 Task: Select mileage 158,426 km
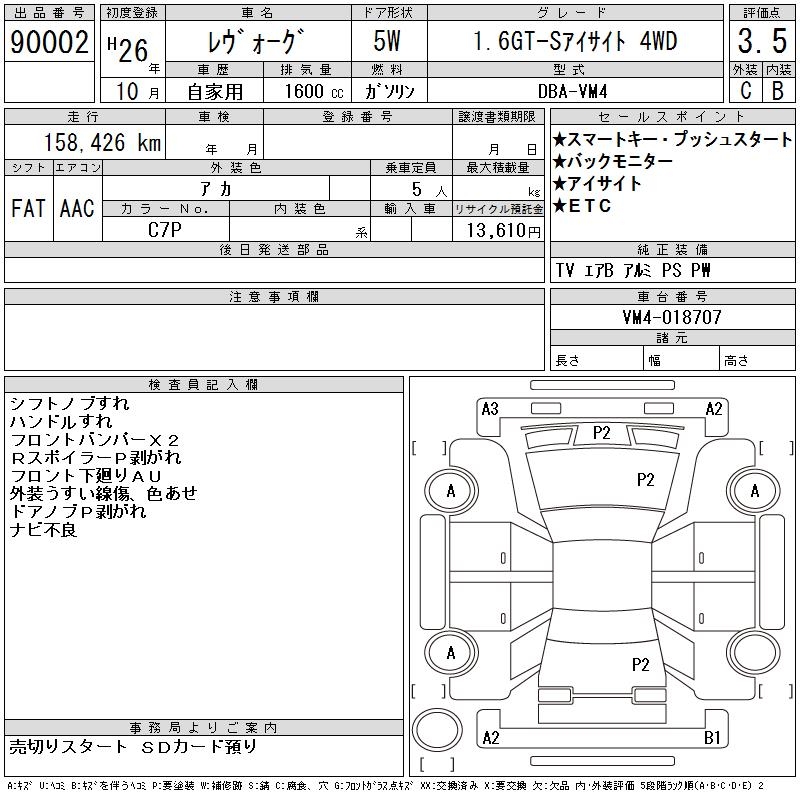(102, 143)
